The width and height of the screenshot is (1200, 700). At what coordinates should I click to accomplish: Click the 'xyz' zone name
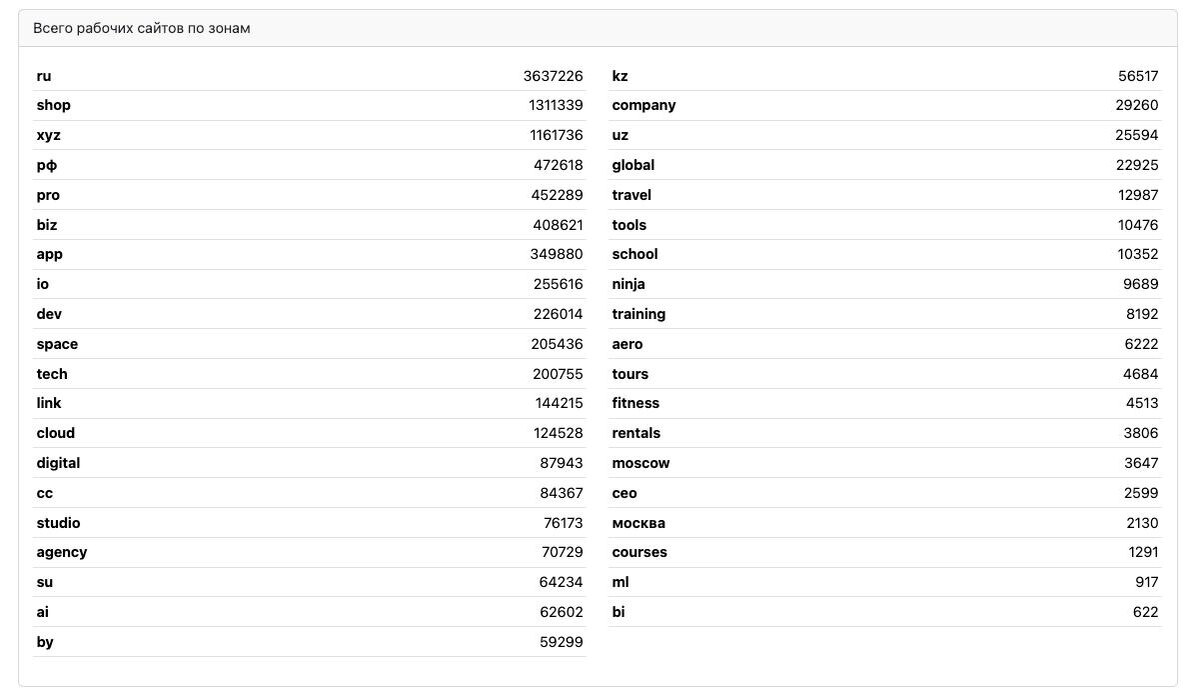49,135
